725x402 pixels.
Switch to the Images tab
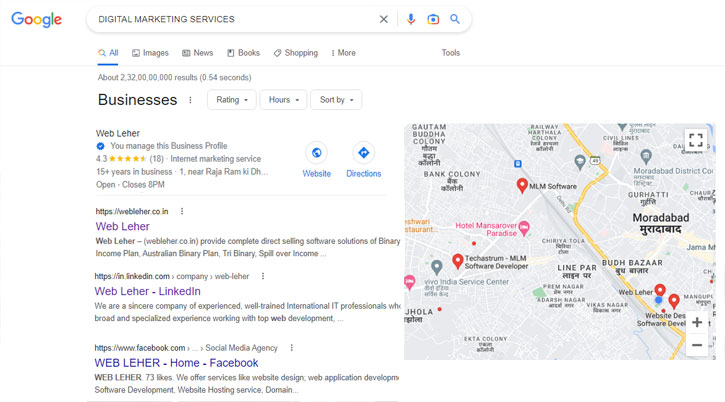[150, 53]
